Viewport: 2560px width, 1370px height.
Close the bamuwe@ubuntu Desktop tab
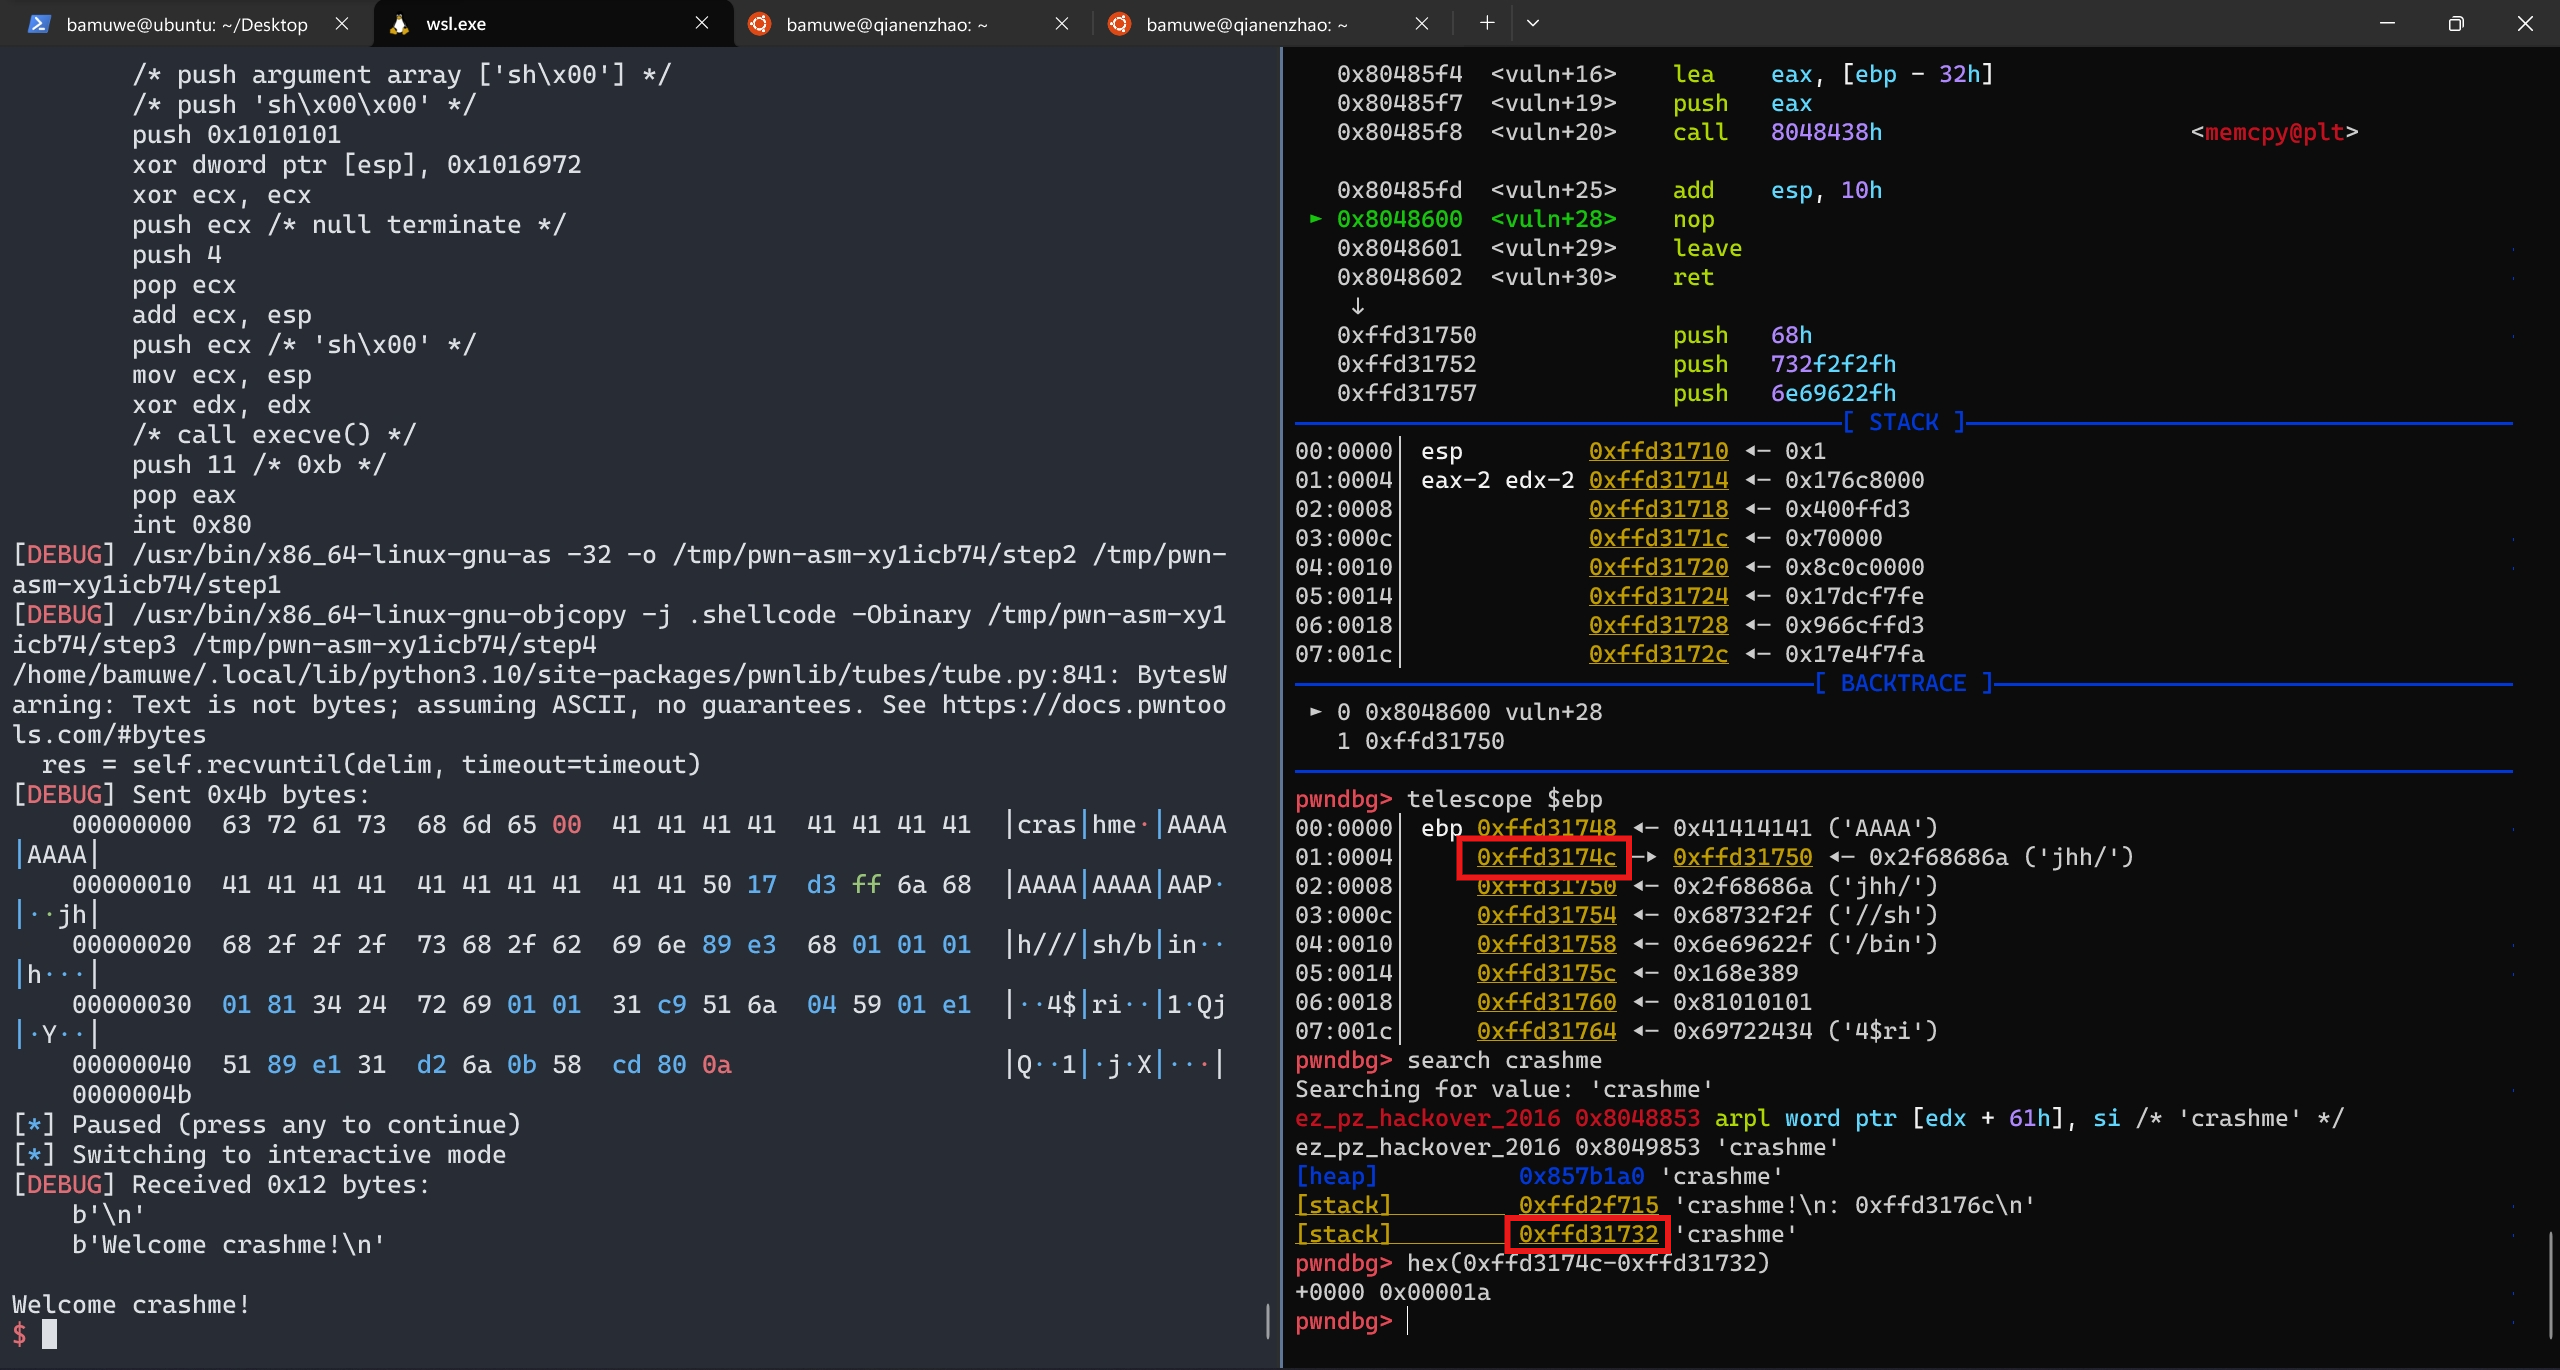(x=342, y=24)
